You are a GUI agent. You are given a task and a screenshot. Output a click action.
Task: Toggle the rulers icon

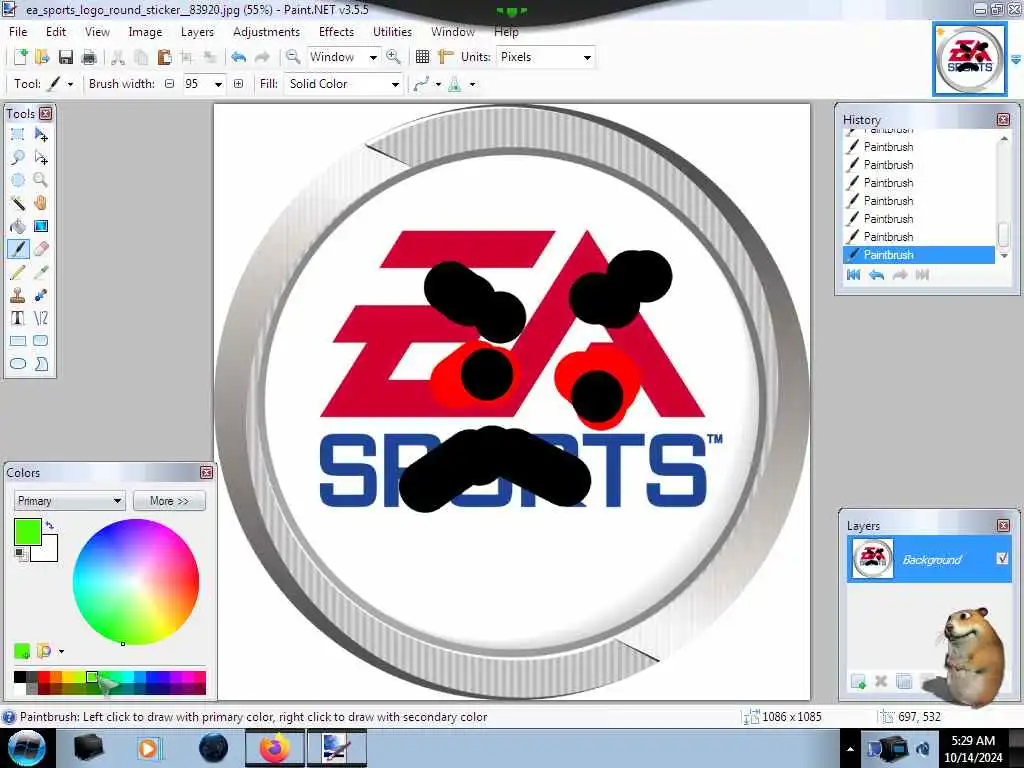click(445, 57)
